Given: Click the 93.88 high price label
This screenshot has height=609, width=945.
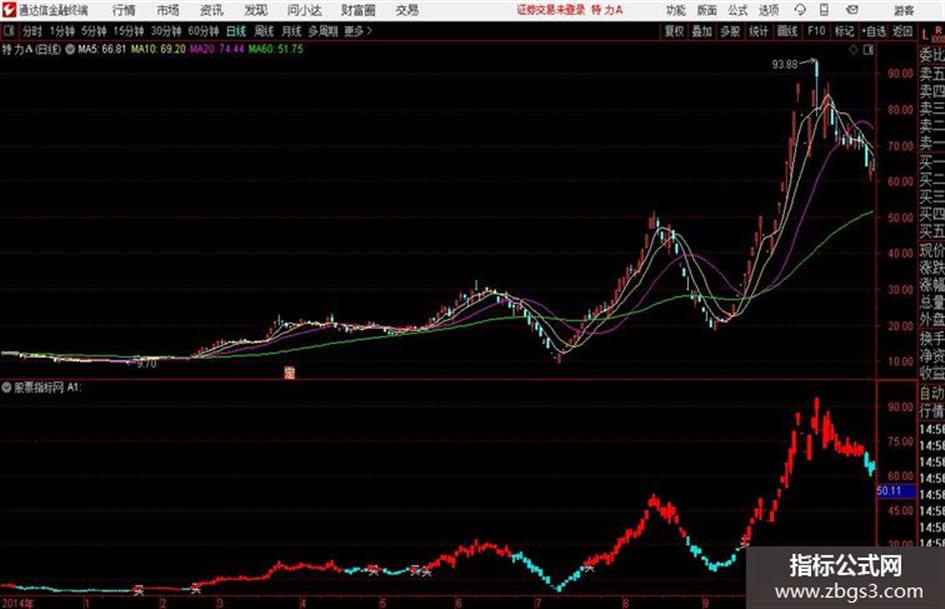Looking at the screenshot, I should pyautogui.click(x=785, y=65).
